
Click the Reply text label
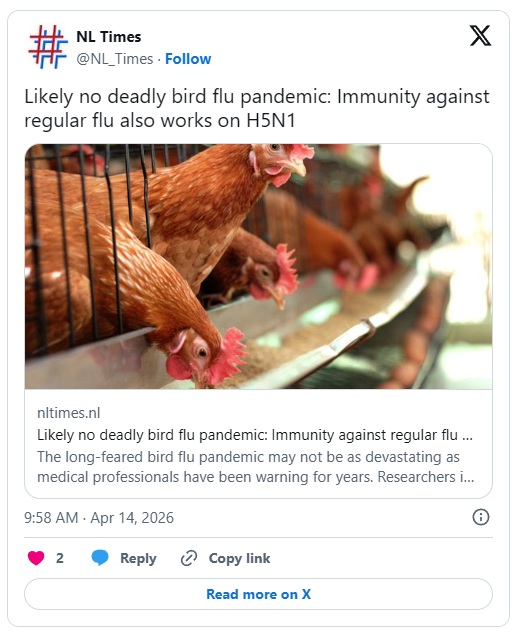click(x=138, y=558)
